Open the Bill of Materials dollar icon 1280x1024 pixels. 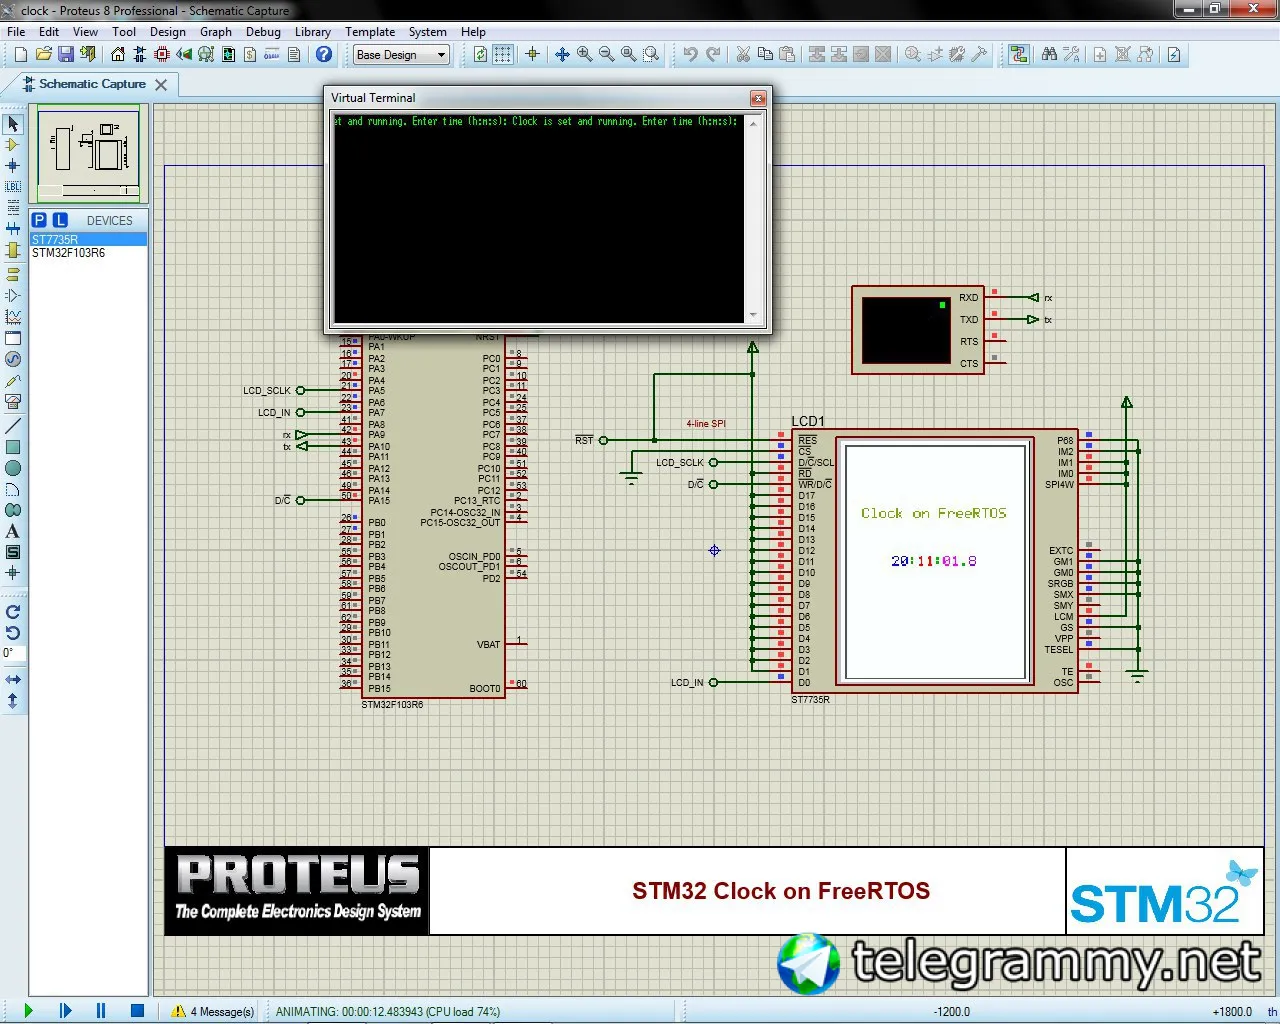coord(250,55)
